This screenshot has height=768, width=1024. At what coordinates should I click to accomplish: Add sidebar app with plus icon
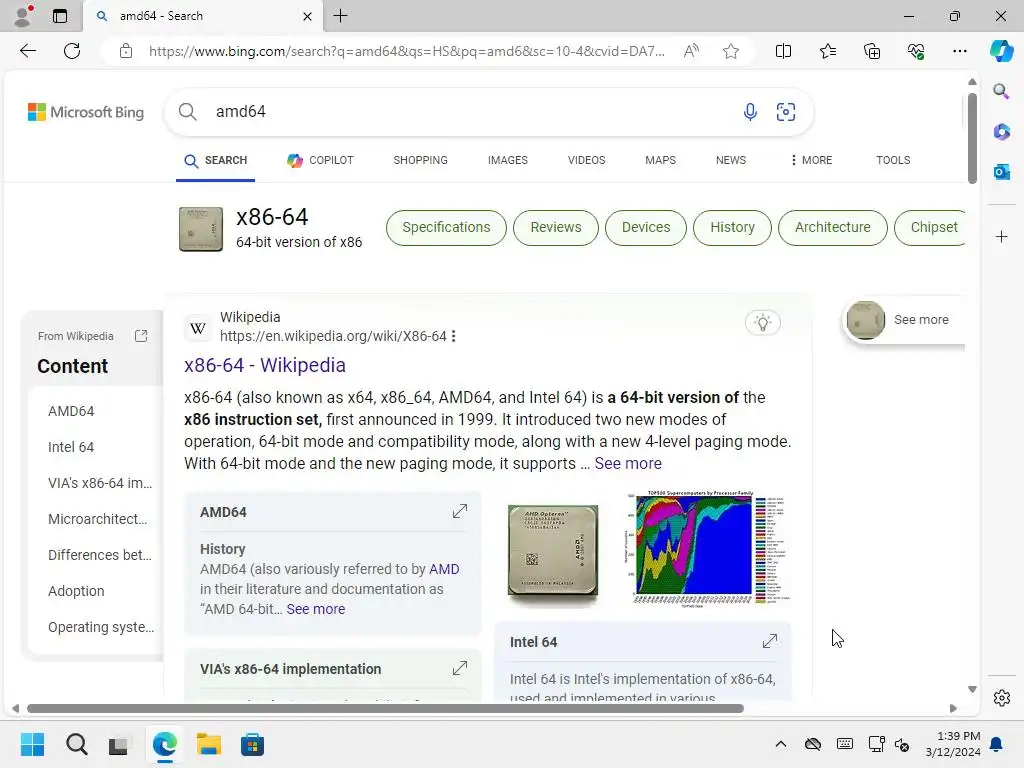[1001, 236]
